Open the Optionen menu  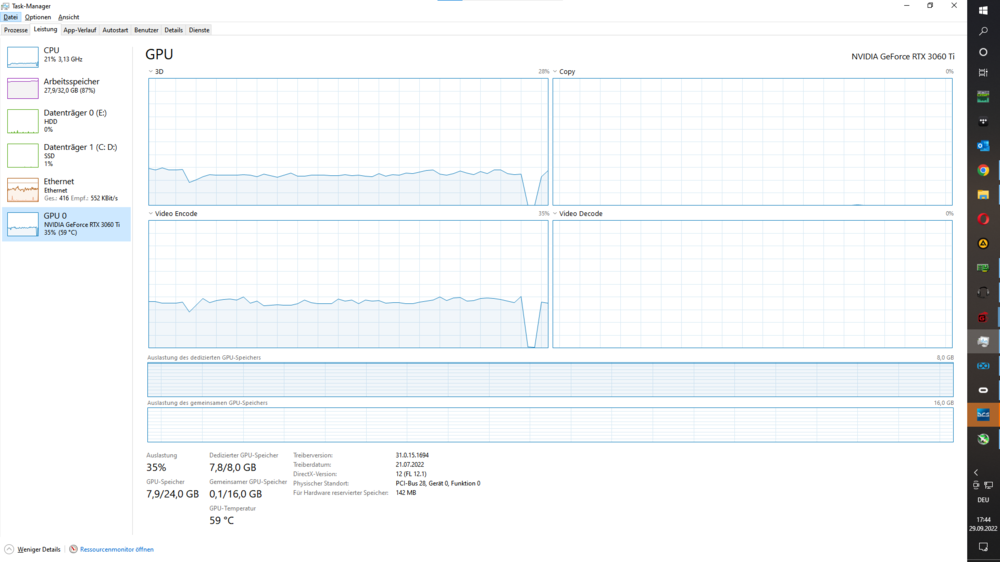click(x=38, y=17)
